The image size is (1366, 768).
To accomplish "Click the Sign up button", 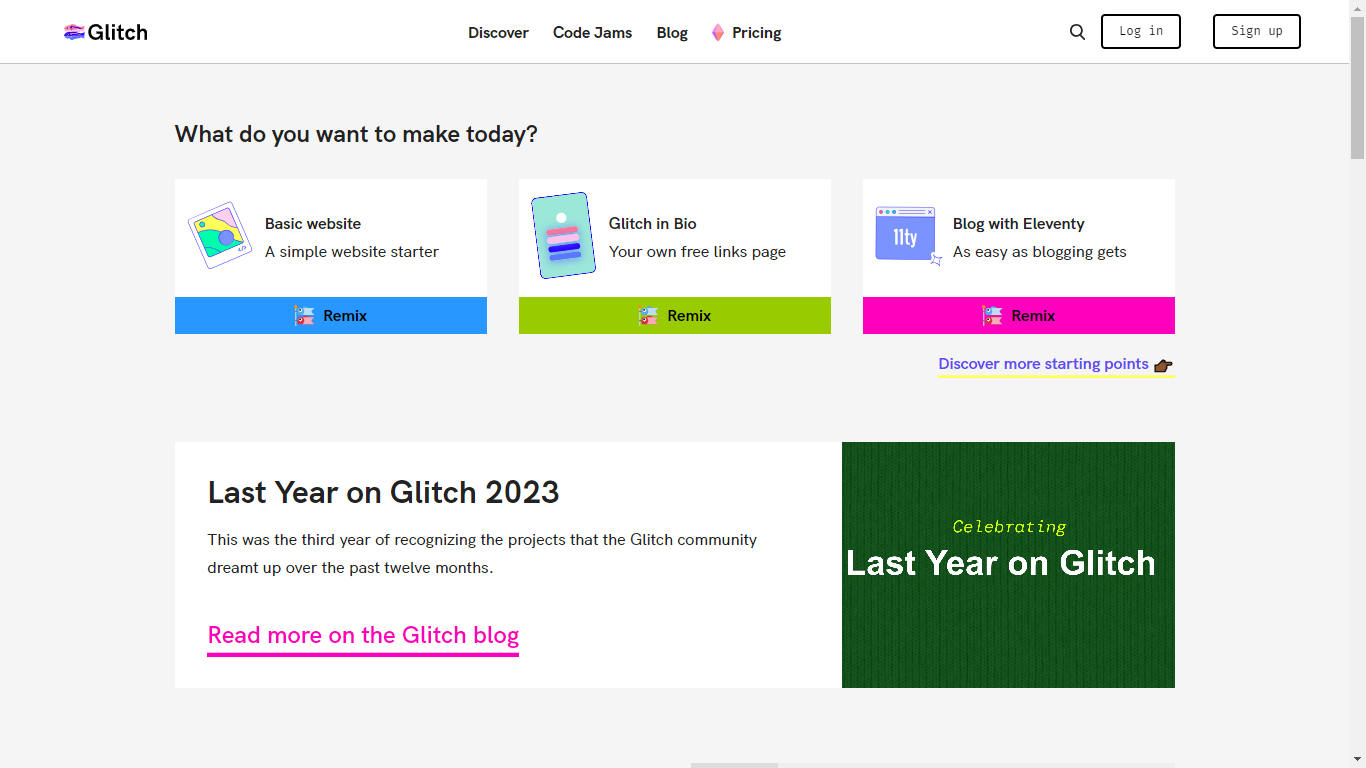I will (1257, 31).
